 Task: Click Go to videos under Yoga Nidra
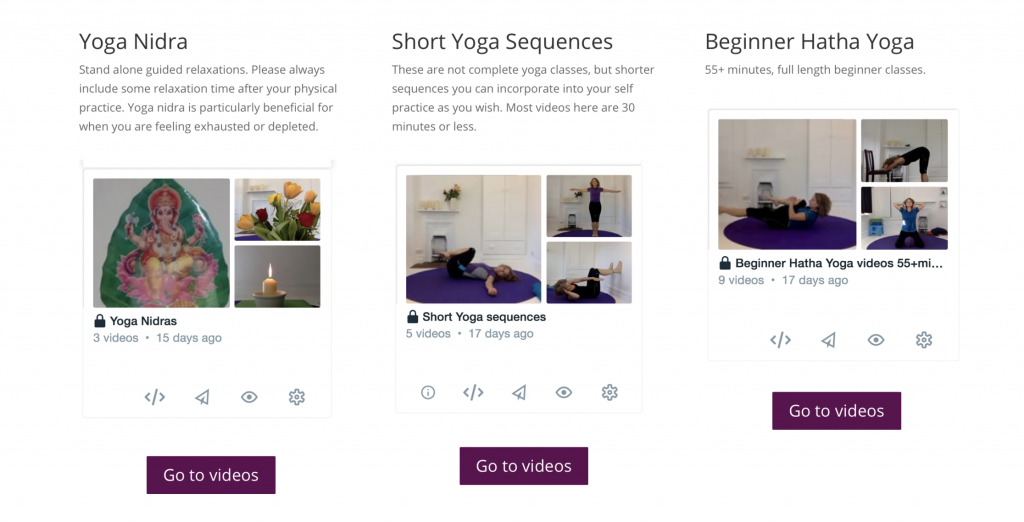211,475
